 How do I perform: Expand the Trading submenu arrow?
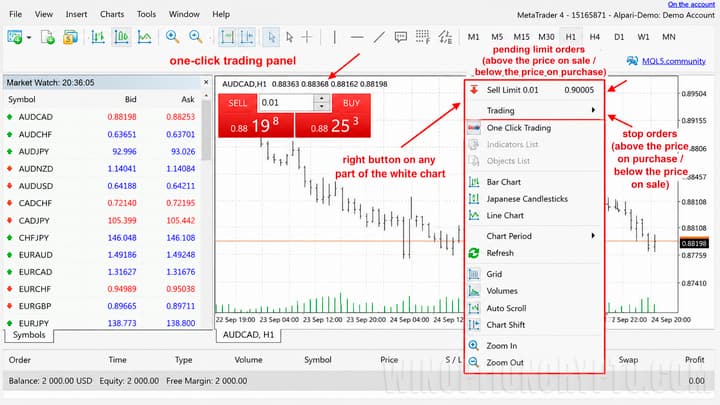click(x=593, y=110)
